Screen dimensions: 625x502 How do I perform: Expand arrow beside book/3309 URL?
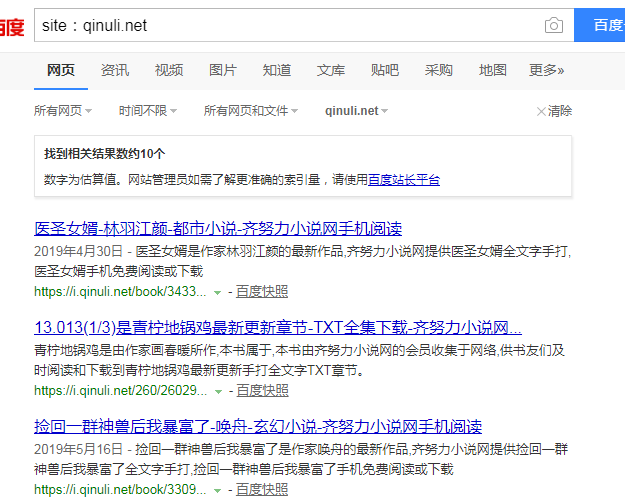217,490
